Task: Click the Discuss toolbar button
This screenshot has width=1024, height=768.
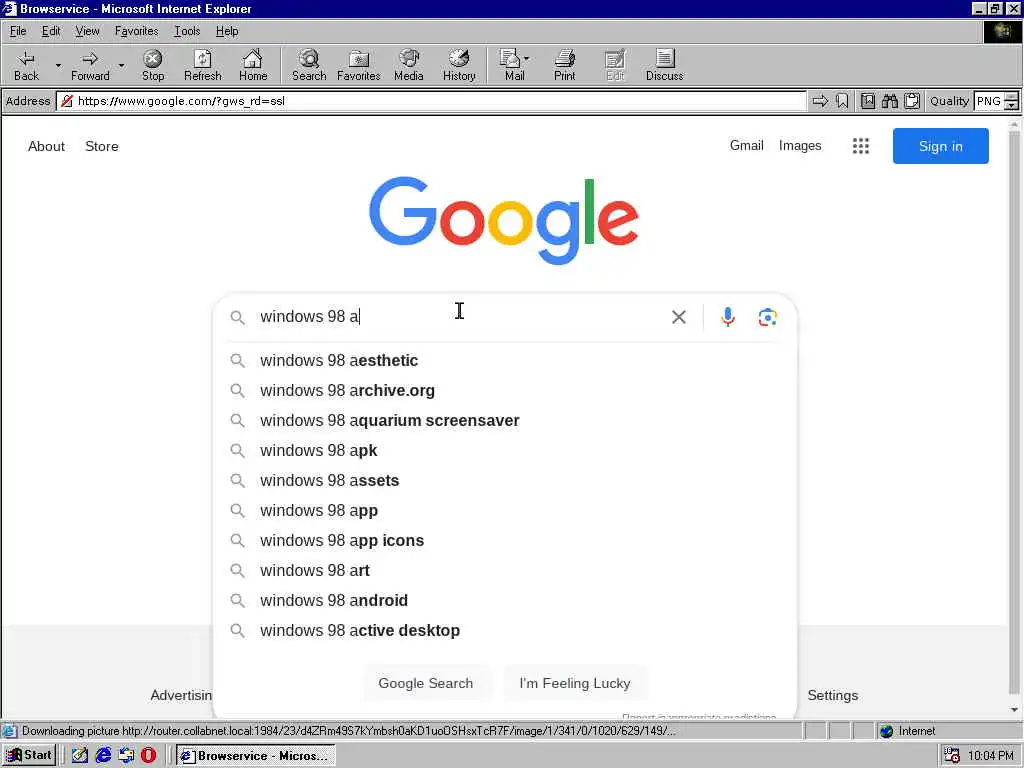Action: coord(664,65)
